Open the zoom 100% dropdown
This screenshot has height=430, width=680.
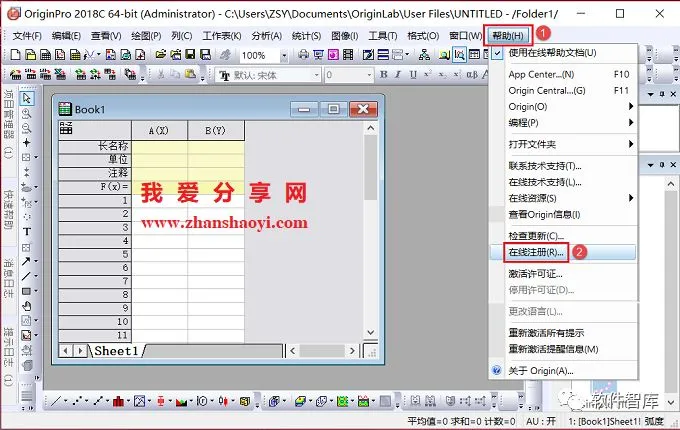pyautogui.click(x=284, y=55)
